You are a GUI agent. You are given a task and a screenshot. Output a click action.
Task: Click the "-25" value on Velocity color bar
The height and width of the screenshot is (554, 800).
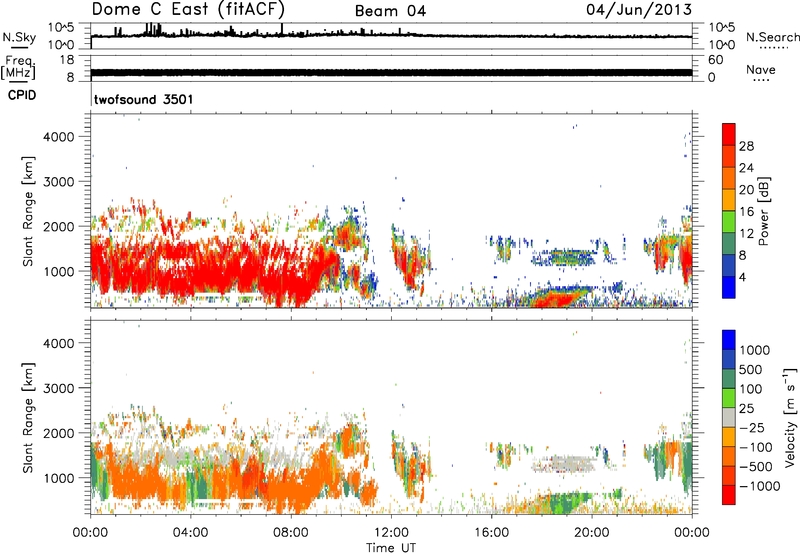(752, 427)
